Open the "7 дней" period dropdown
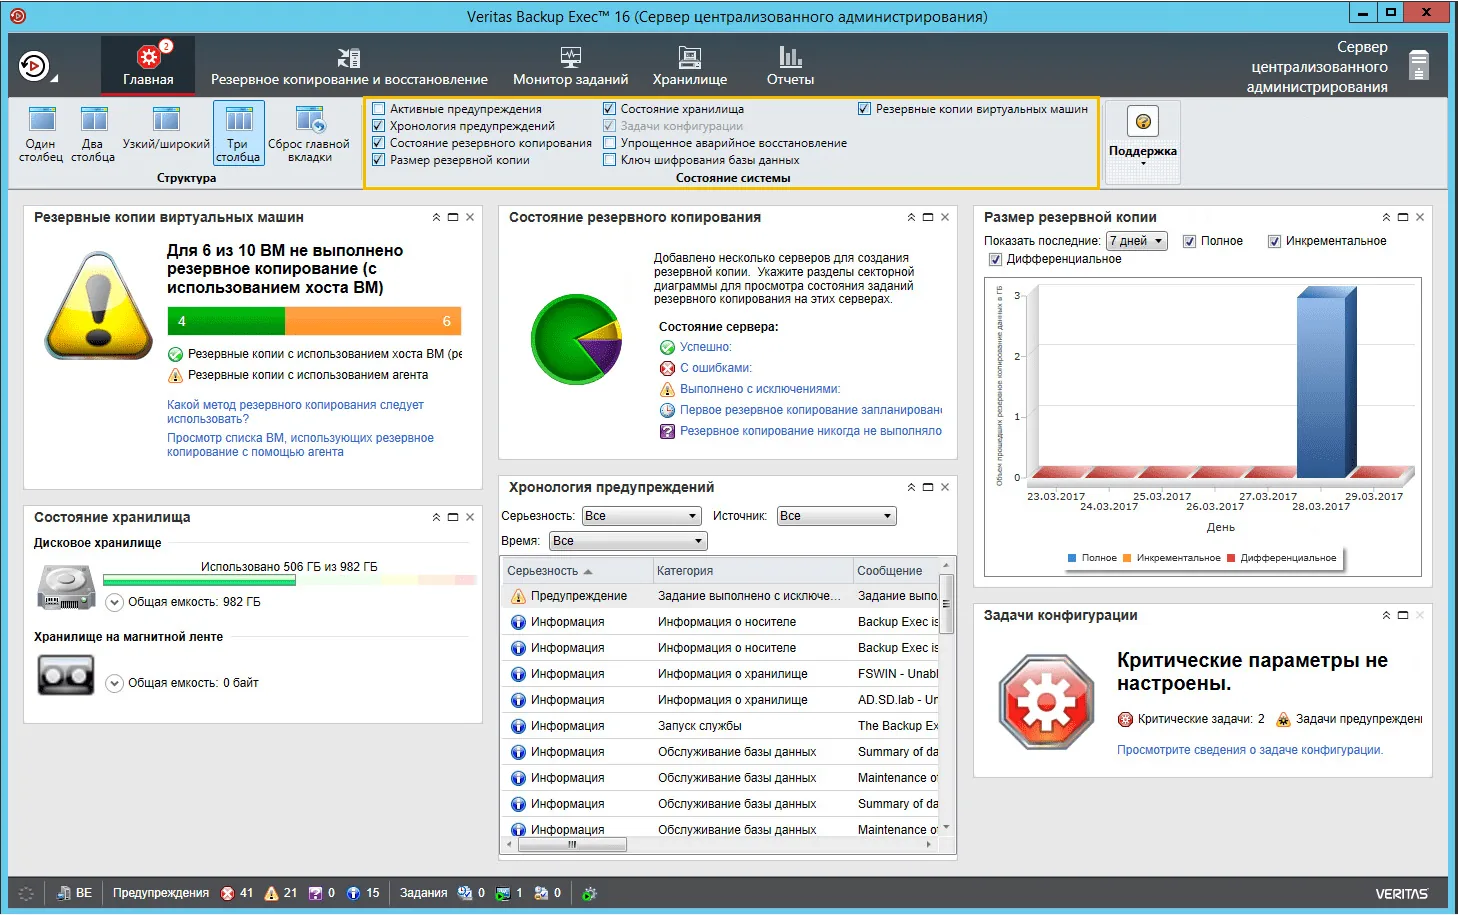The height and width of the screenshot is (915, 1458). 1136,240
